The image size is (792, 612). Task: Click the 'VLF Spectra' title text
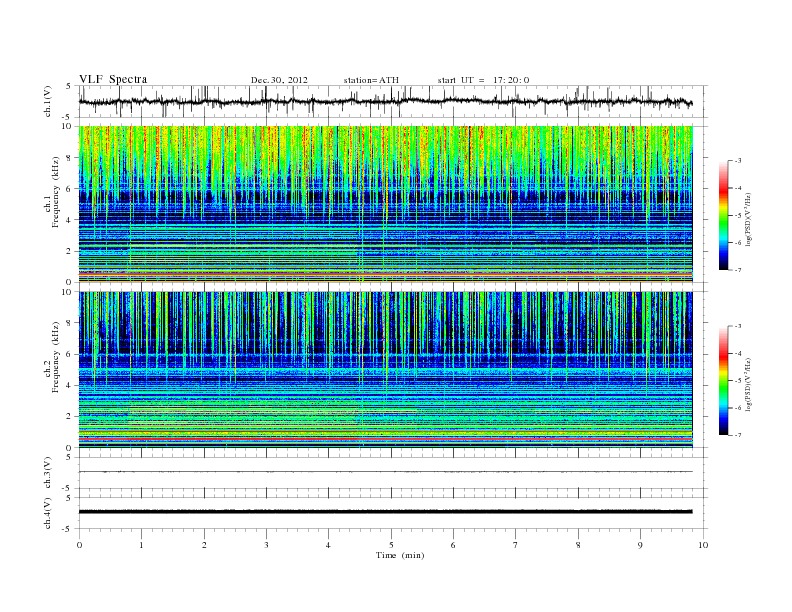pyautogui.click(x=113, y=79)
